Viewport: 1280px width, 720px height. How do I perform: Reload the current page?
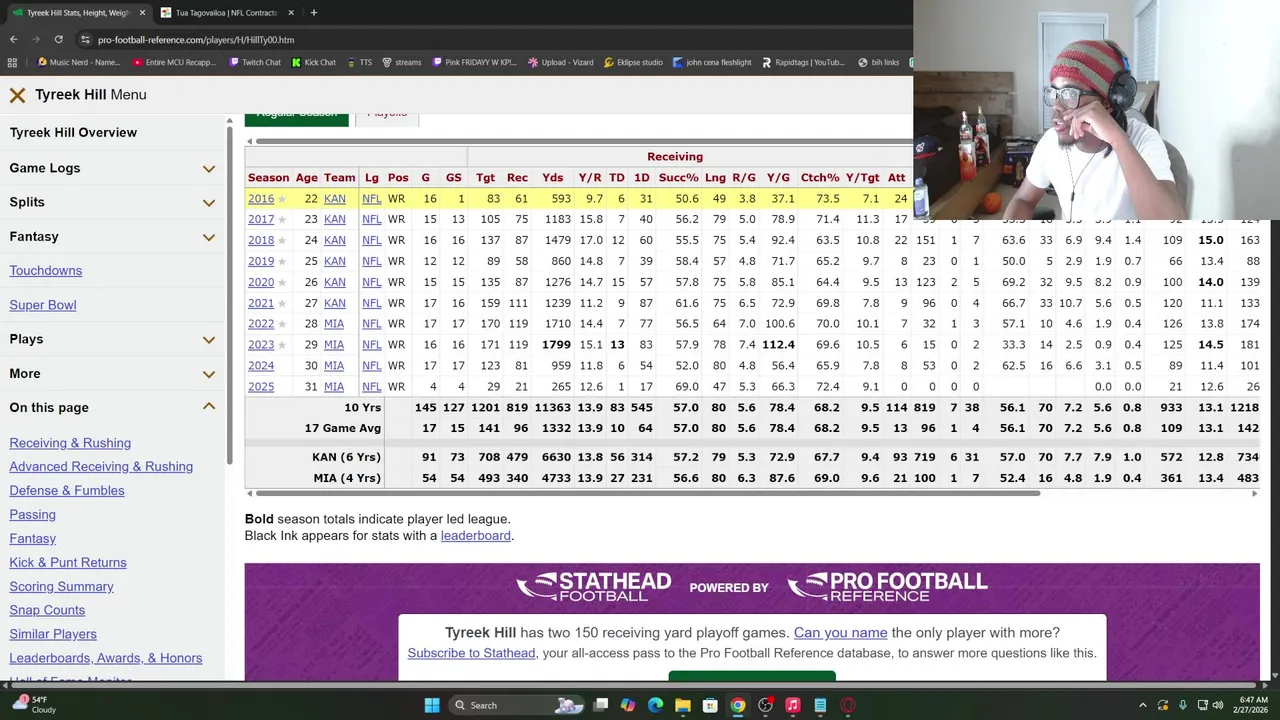59,39
